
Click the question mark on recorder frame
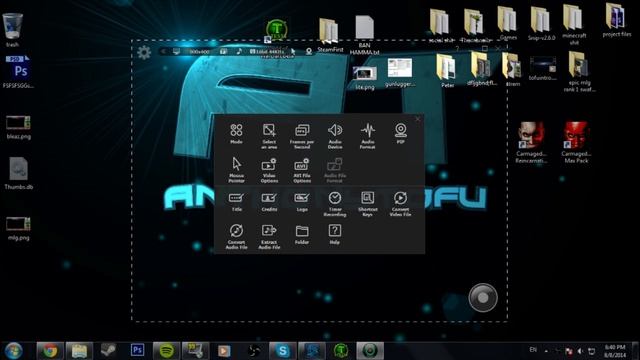[457, 49]
